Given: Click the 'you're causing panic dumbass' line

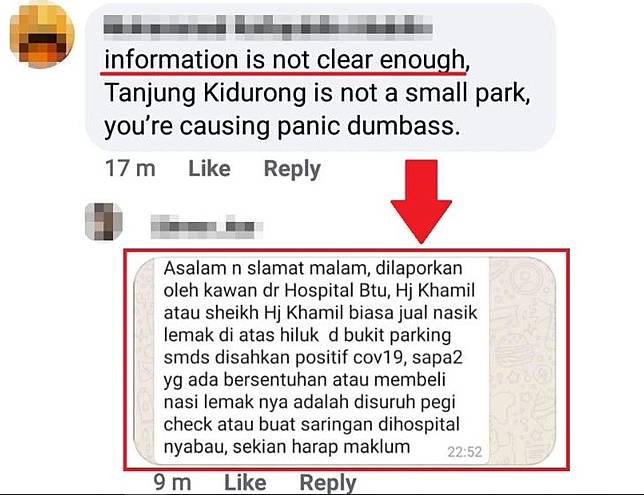Looking at the screenshot, I should (282, 126).
